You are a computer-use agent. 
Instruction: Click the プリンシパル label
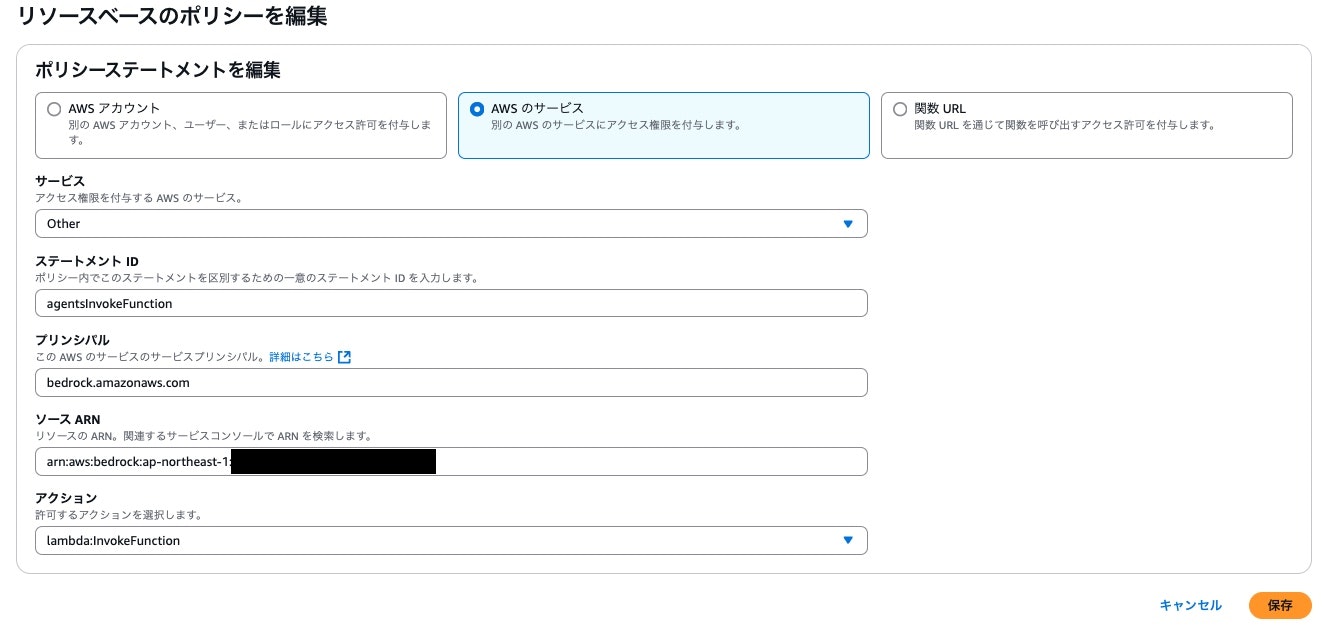point(72,340)
